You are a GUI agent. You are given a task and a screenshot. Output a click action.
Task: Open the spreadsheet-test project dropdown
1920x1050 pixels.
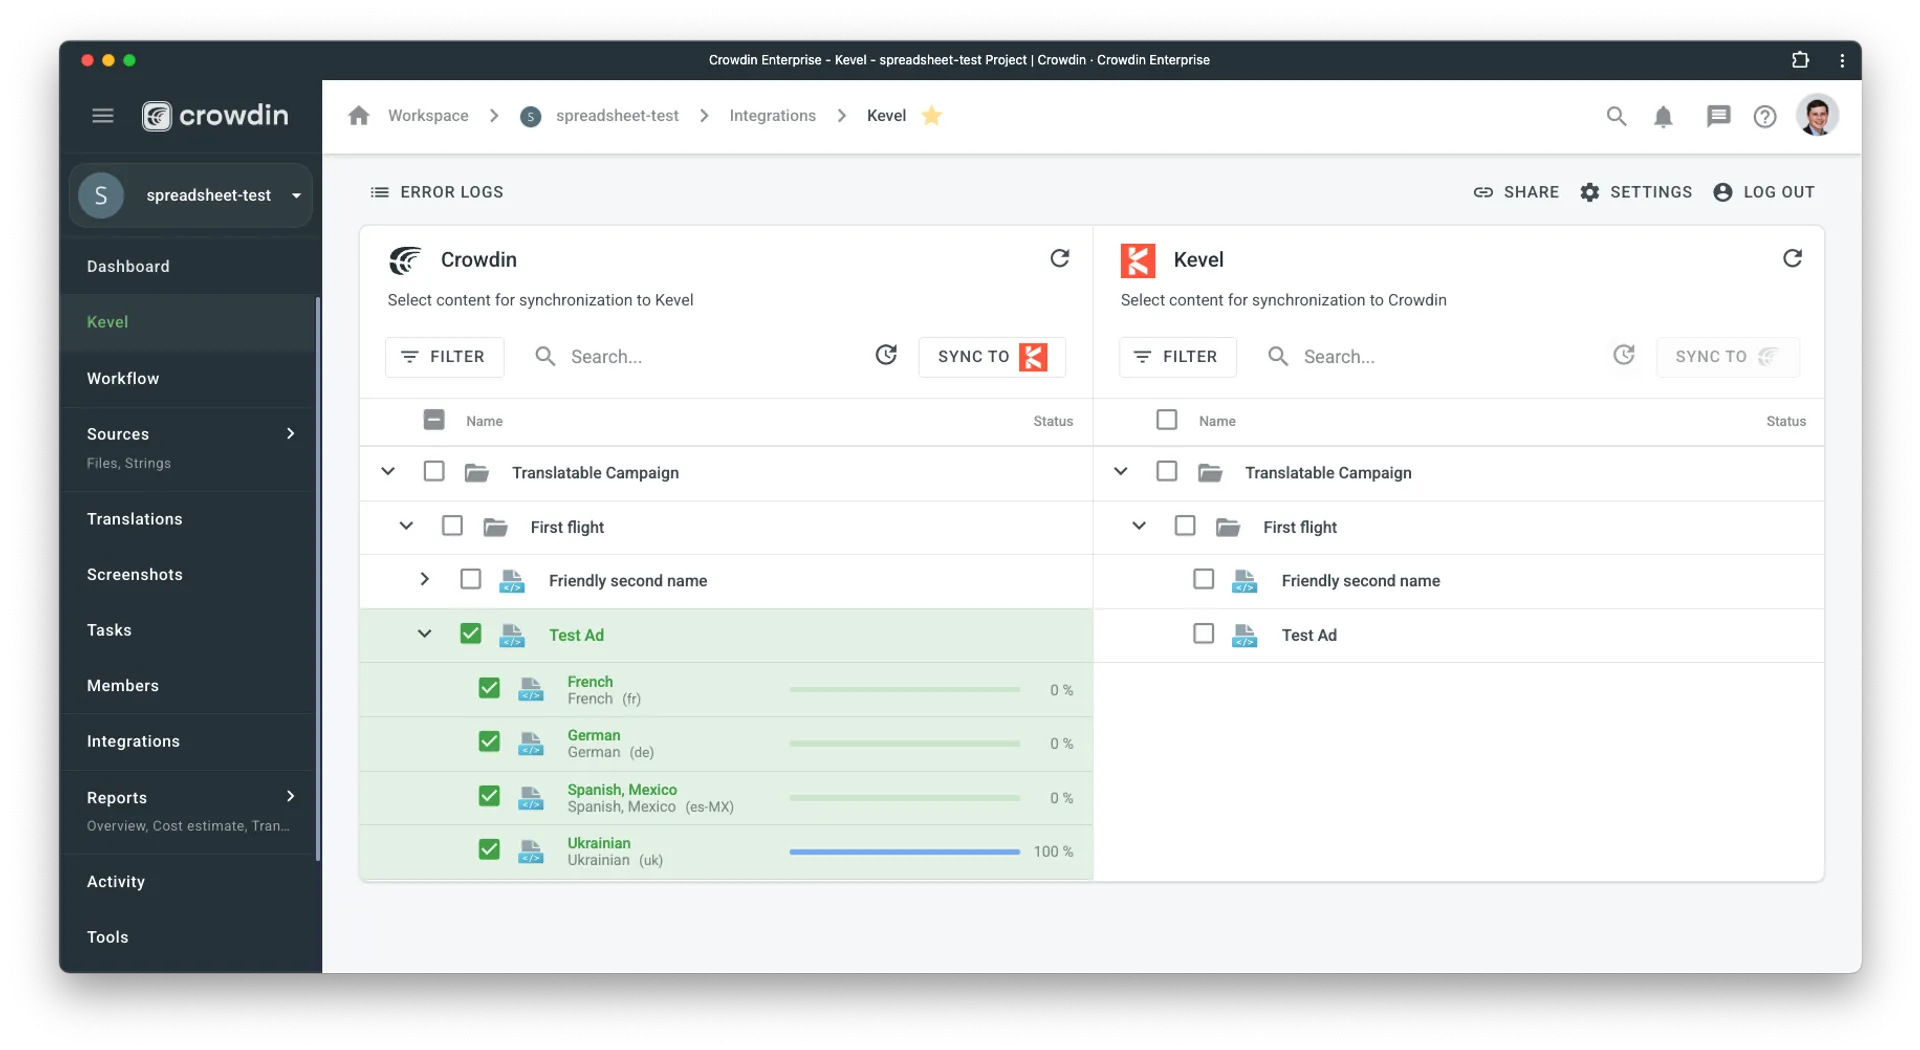191,195
